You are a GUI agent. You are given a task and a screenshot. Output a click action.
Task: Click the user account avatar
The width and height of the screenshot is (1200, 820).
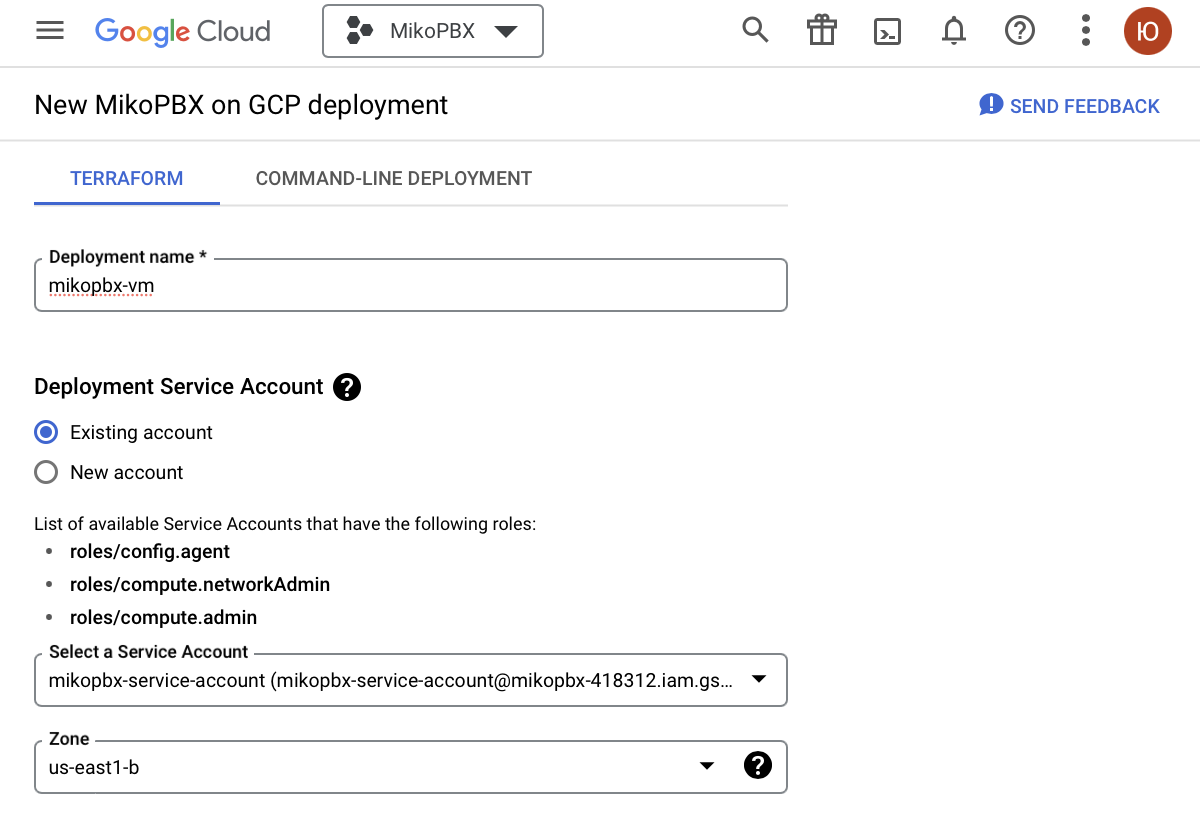[x=1148, y=31]
